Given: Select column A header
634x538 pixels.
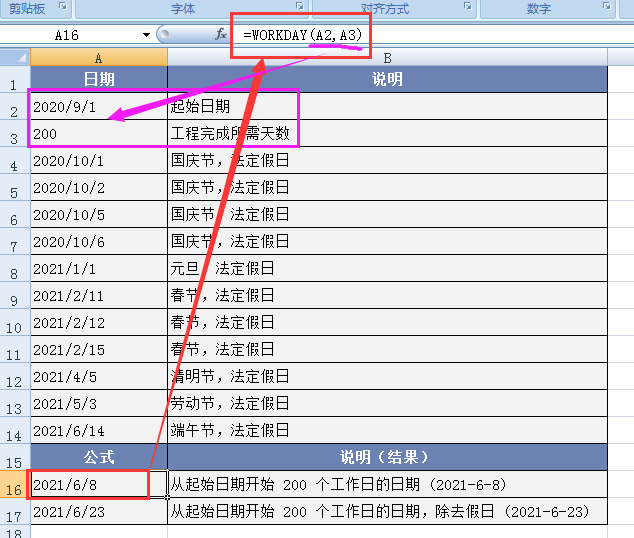Looking at the screenshot, I should [99, 57].
